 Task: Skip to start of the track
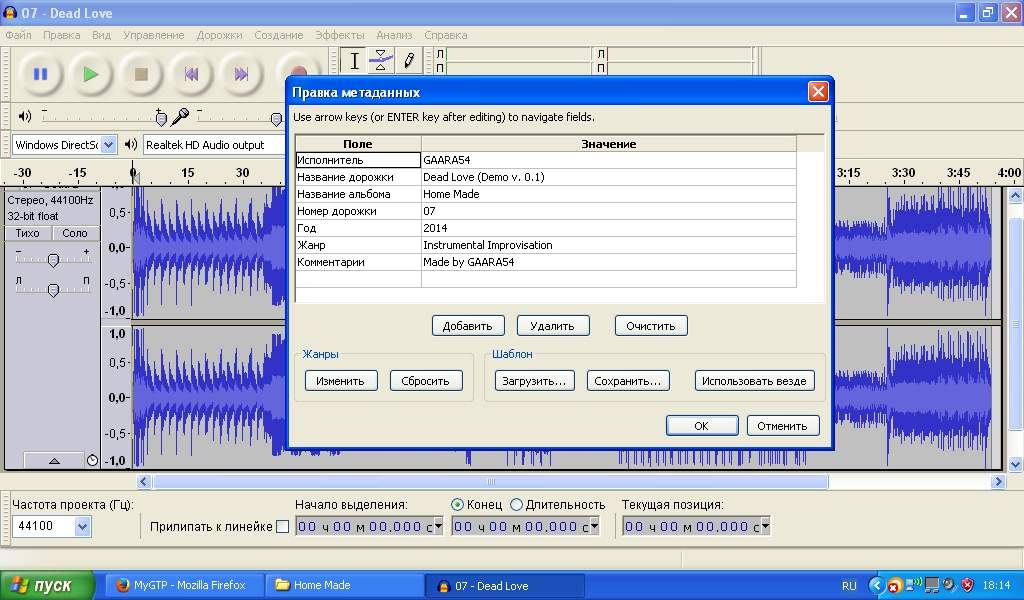click(191, 74)
